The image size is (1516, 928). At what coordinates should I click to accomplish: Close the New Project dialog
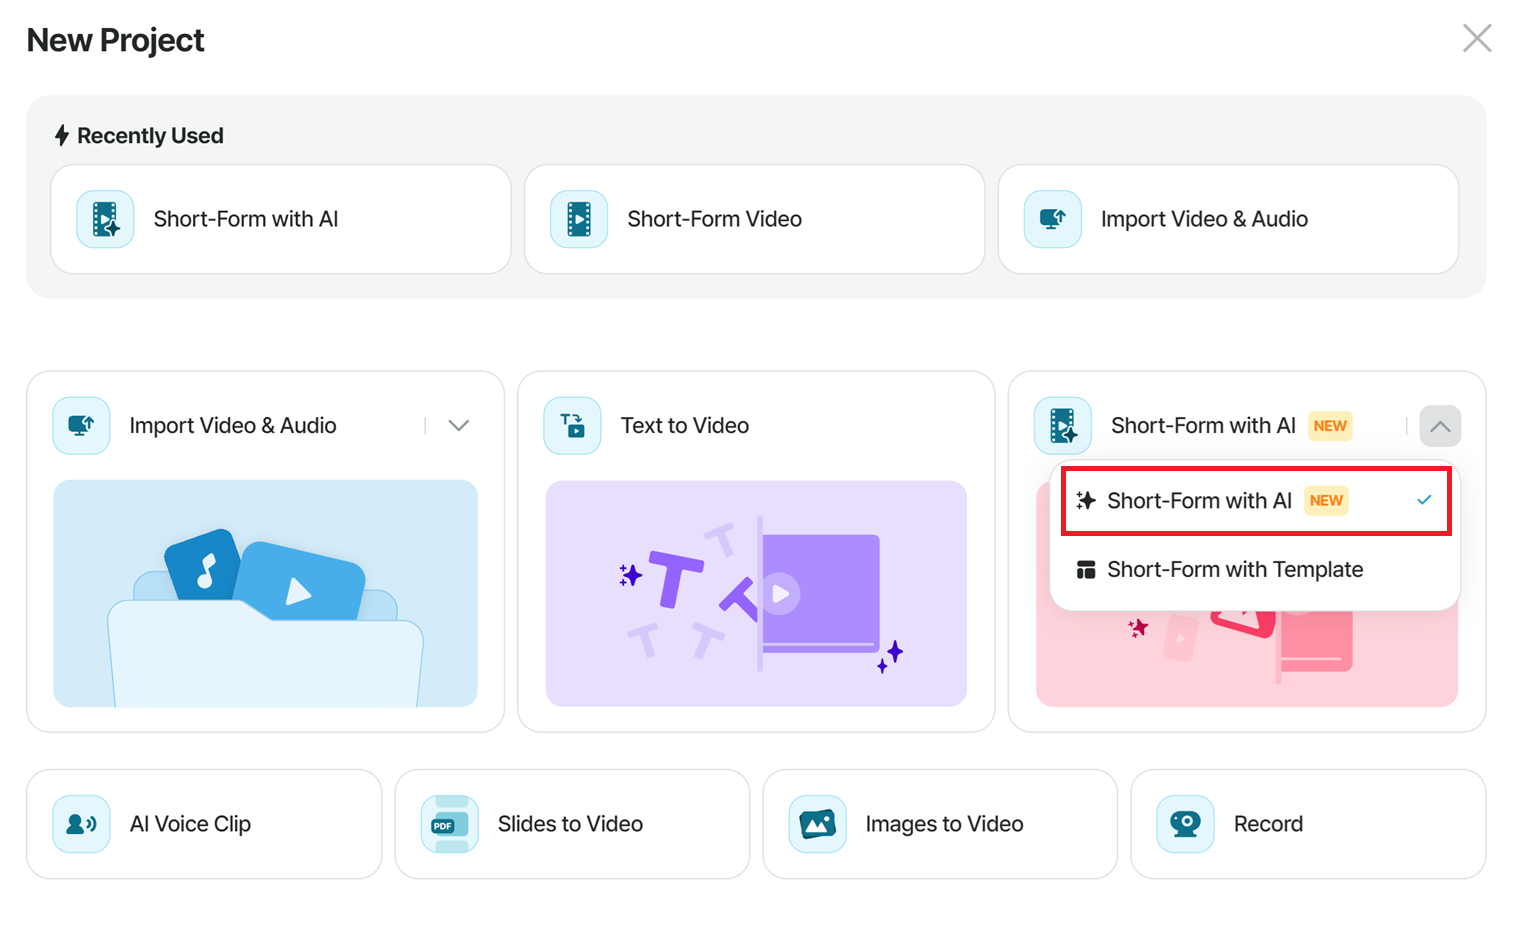point(1477,39)
